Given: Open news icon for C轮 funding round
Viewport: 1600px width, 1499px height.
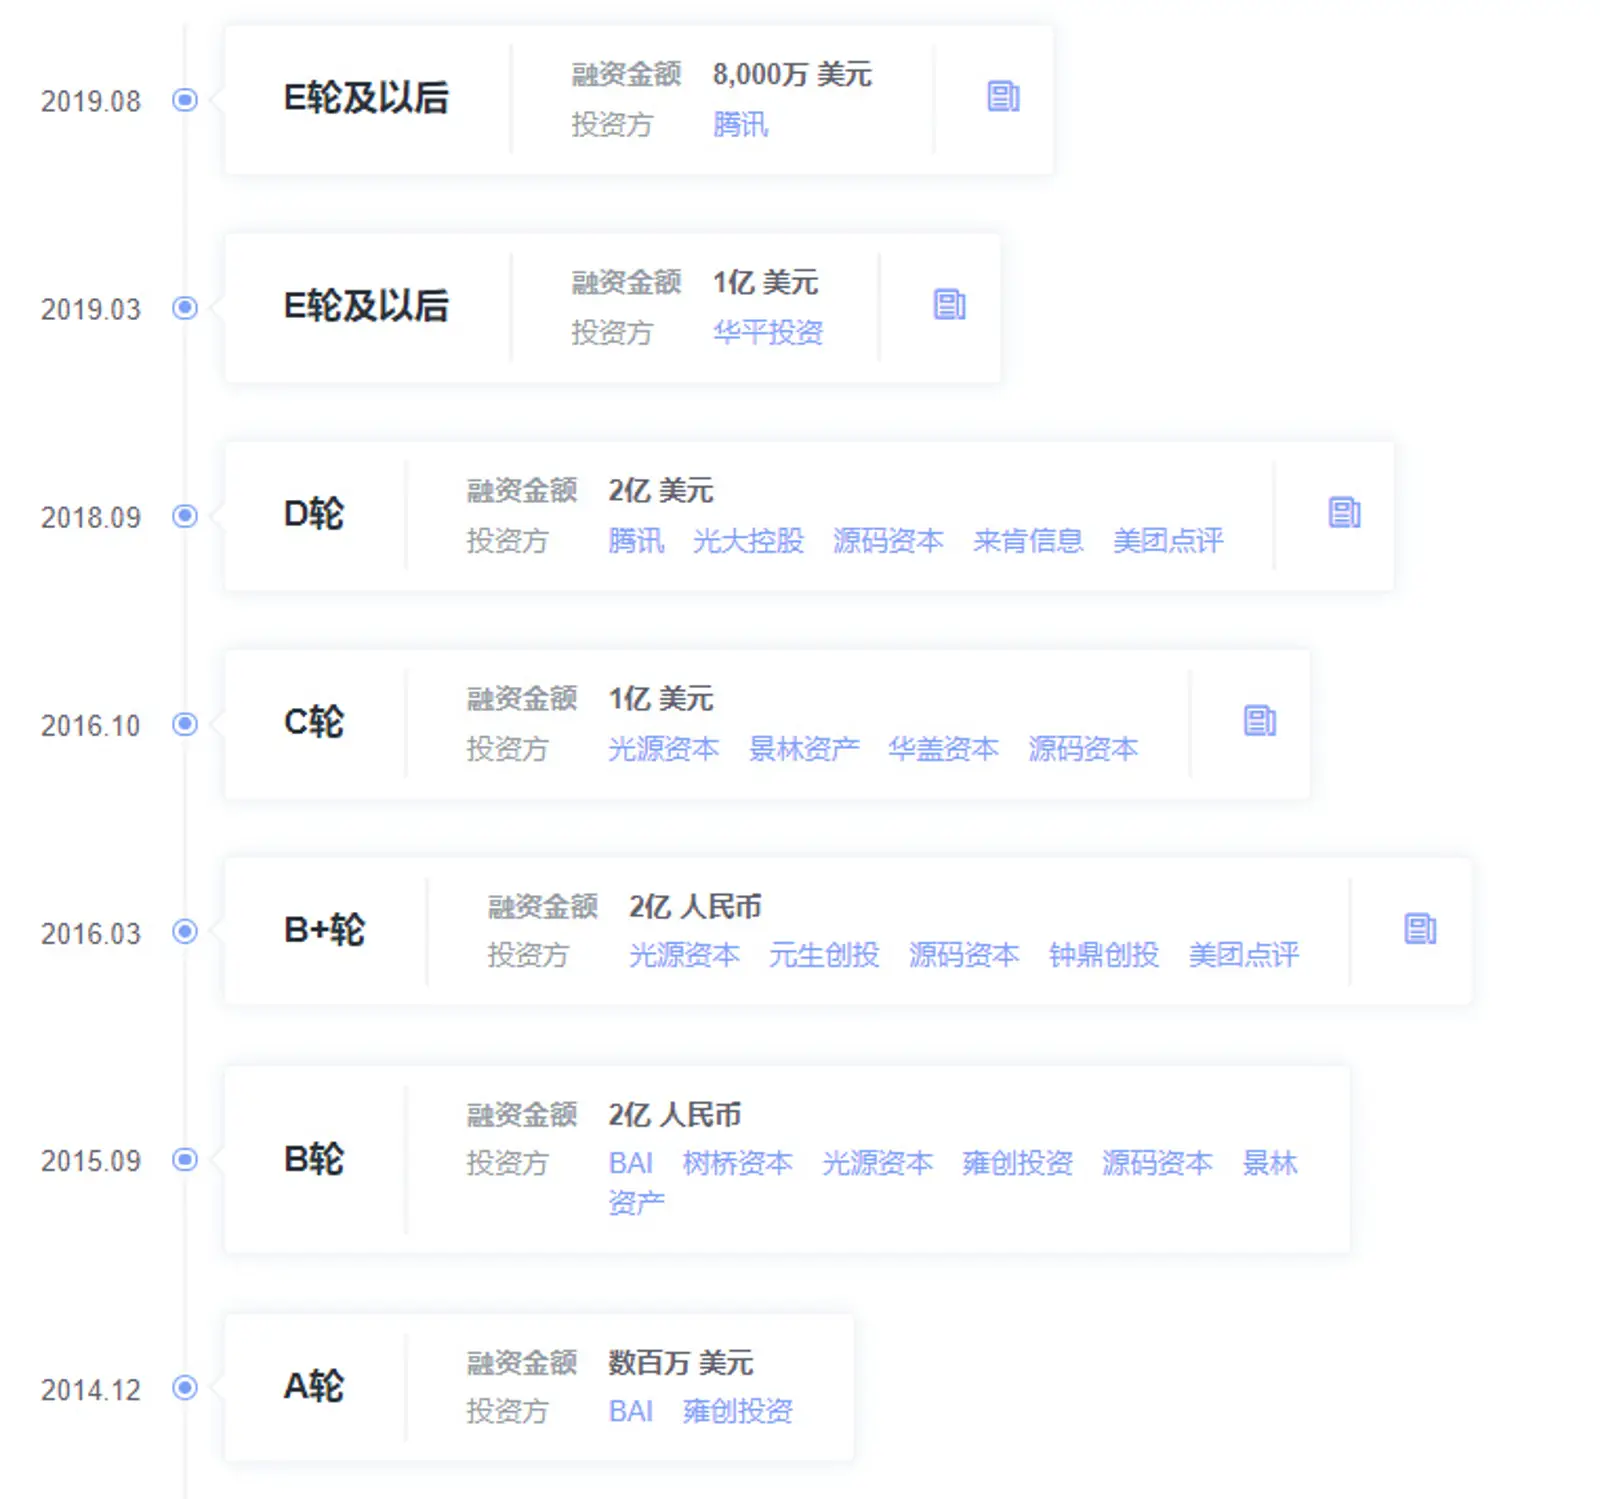Looking at the screenshot, I should (1260, 721).
